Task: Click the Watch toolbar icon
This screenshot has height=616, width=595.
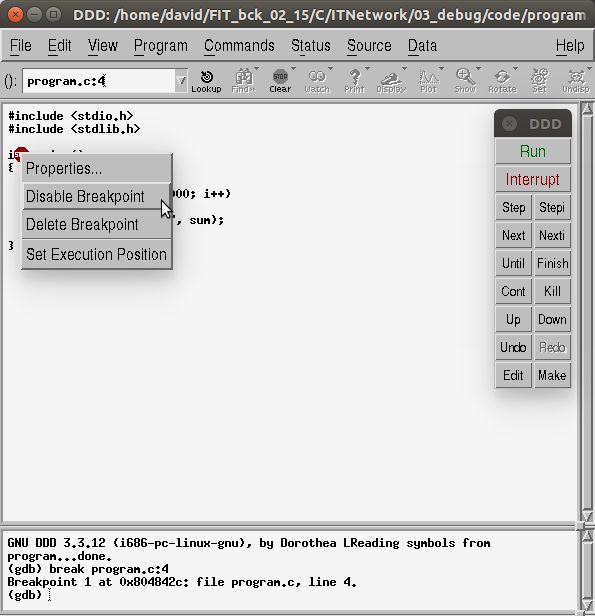Action: tap(317, 81)
